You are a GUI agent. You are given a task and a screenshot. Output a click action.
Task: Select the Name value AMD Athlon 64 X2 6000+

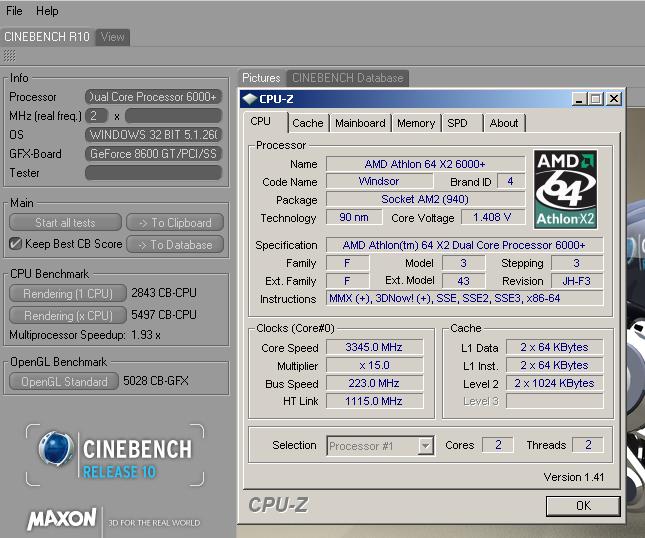click(425, 164)
